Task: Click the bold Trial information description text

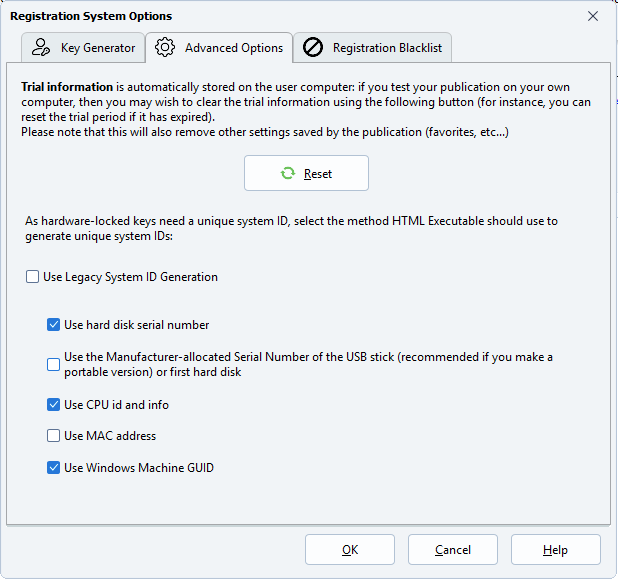Action: click(x=66, y=88)
